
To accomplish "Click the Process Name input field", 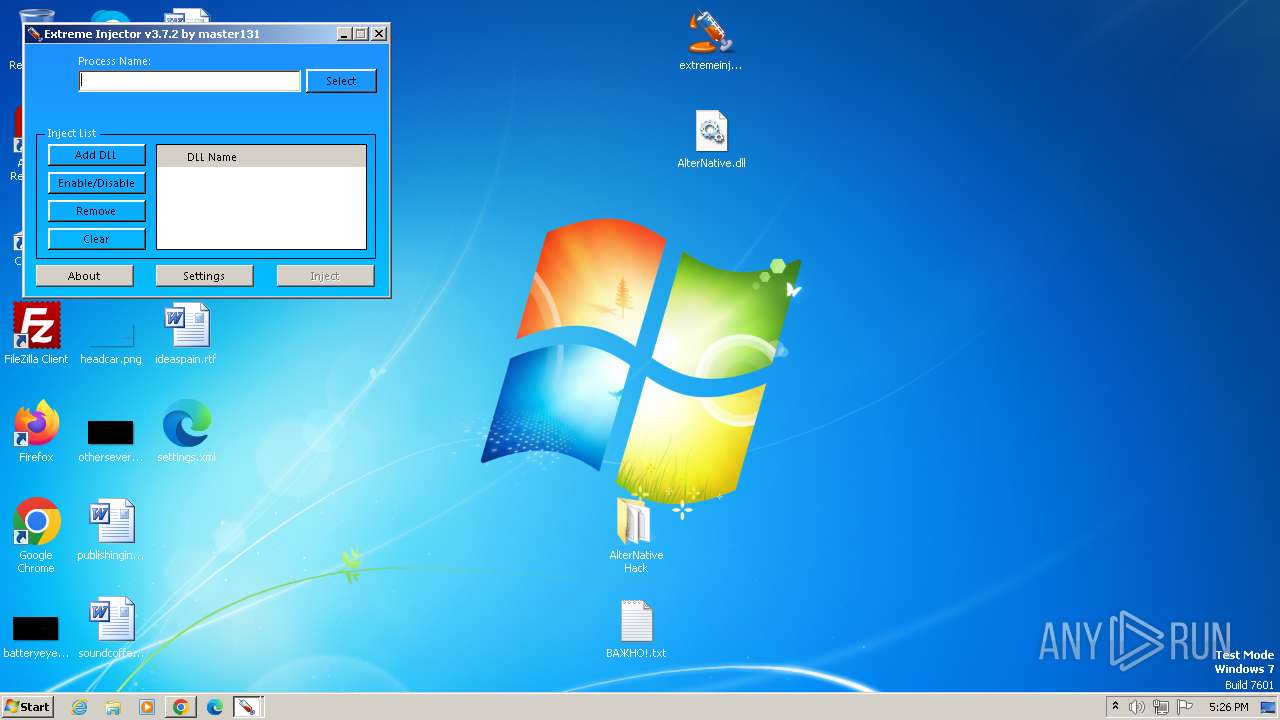I will tap(190, 81).
